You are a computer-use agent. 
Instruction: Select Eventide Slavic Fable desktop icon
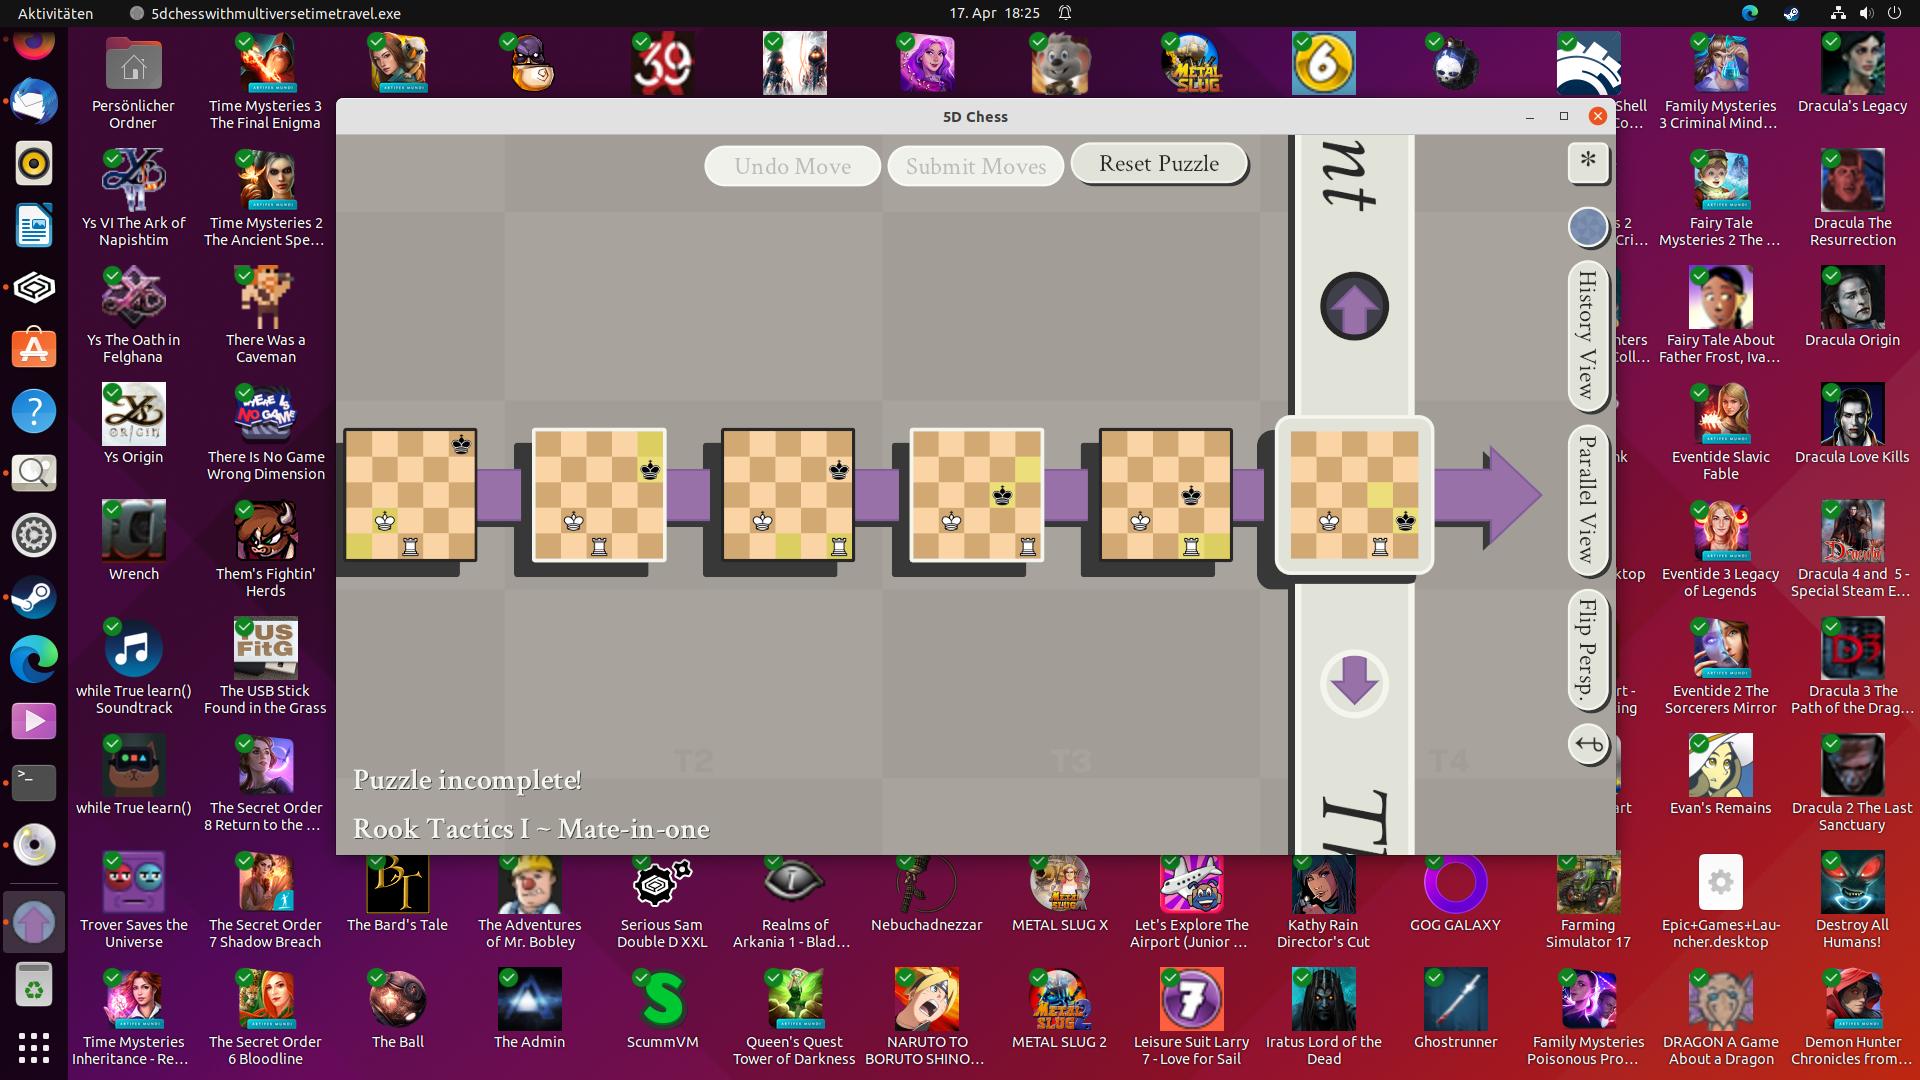tap(1720, 433)
